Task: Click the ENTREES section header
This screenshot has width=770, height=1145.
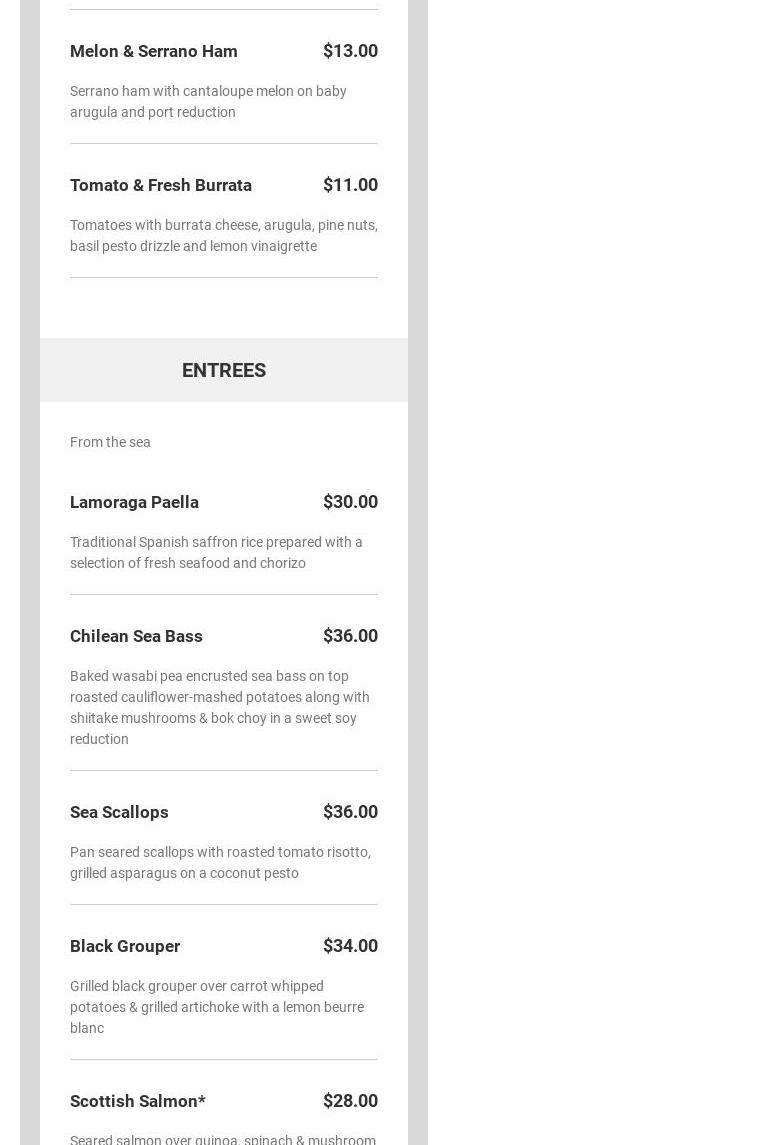Action: pos(224,370)
